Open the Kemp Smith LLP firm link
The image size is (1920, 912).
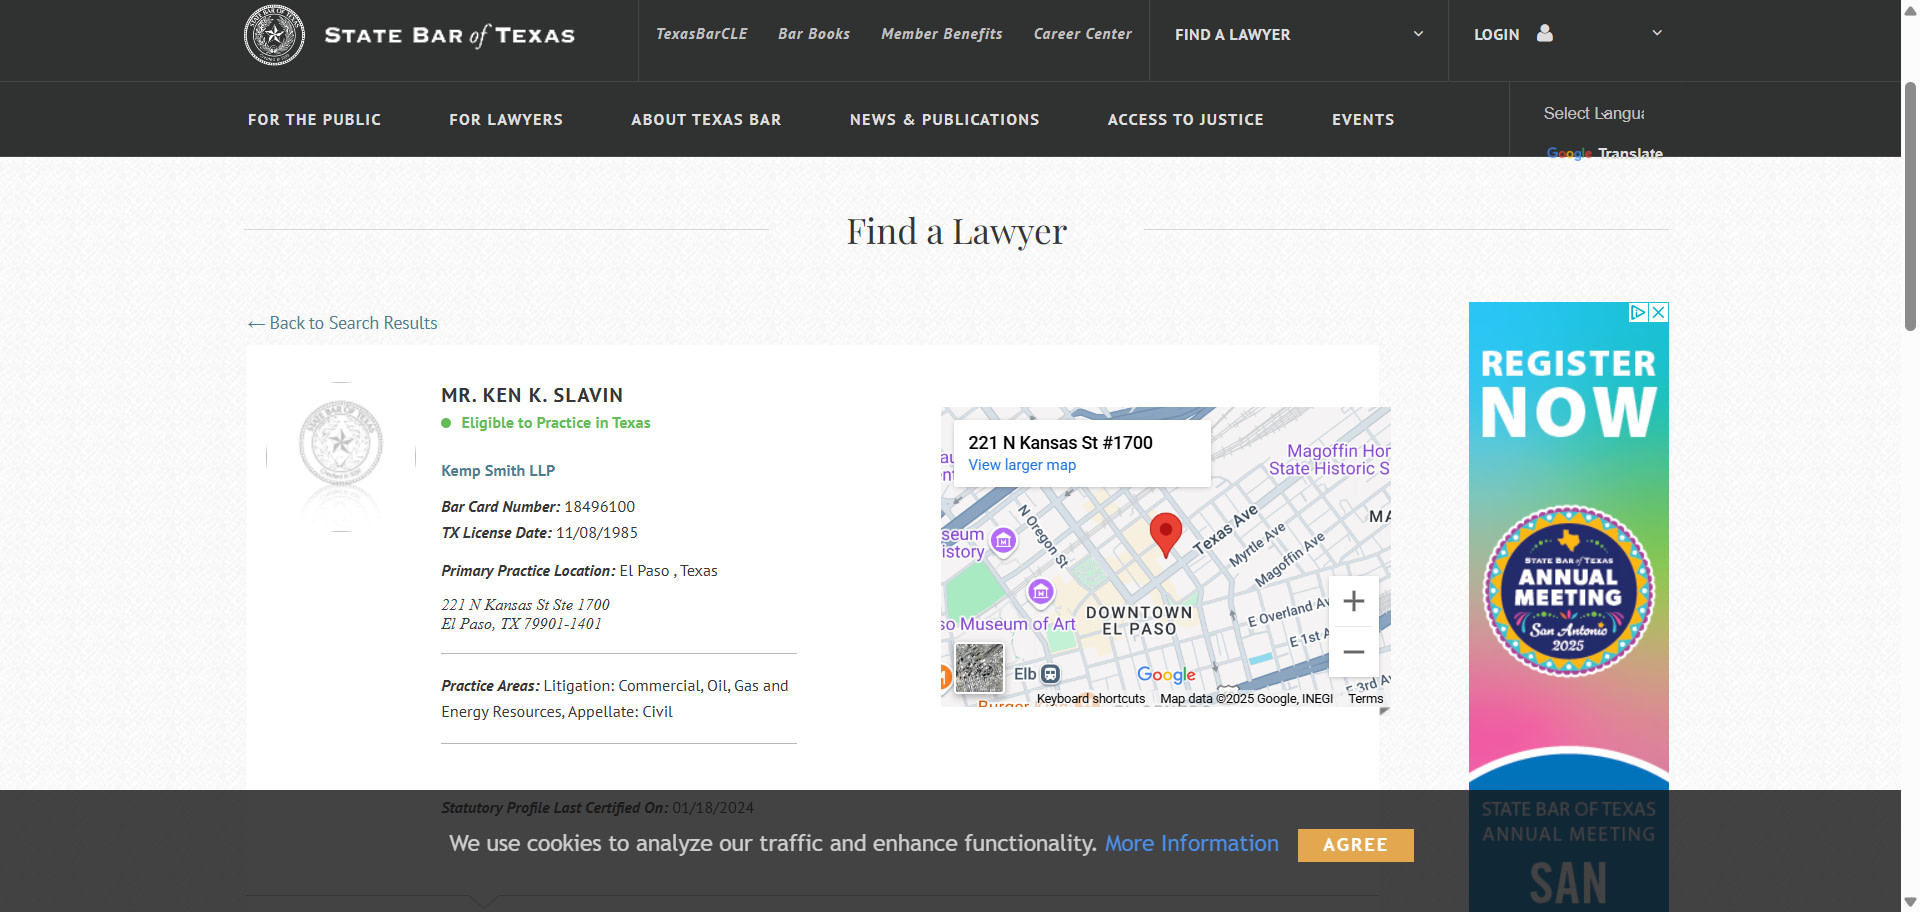pos(498,471)
